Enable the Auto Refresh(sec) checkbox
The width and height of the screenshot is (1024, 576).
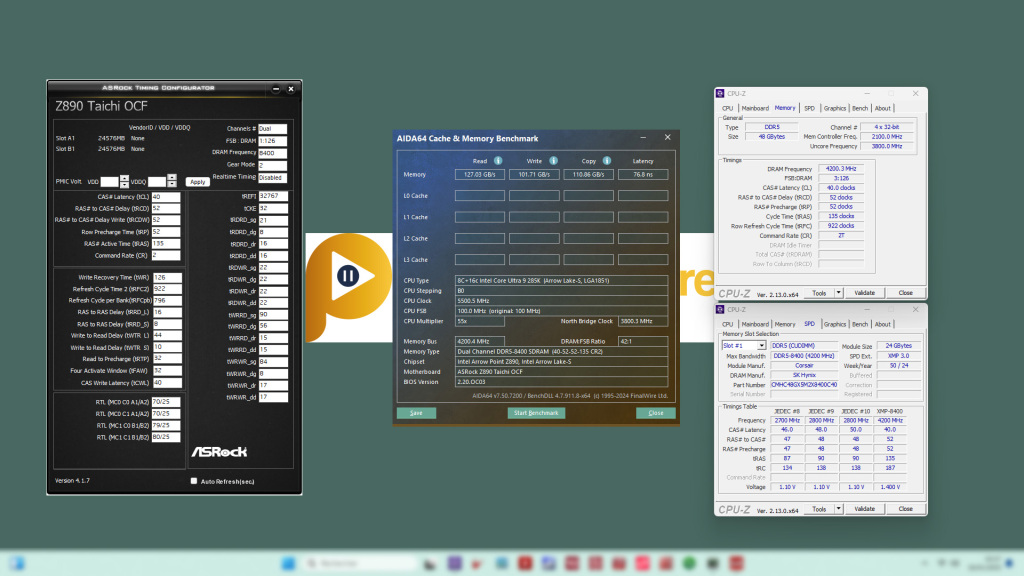(x=194, y=481)
